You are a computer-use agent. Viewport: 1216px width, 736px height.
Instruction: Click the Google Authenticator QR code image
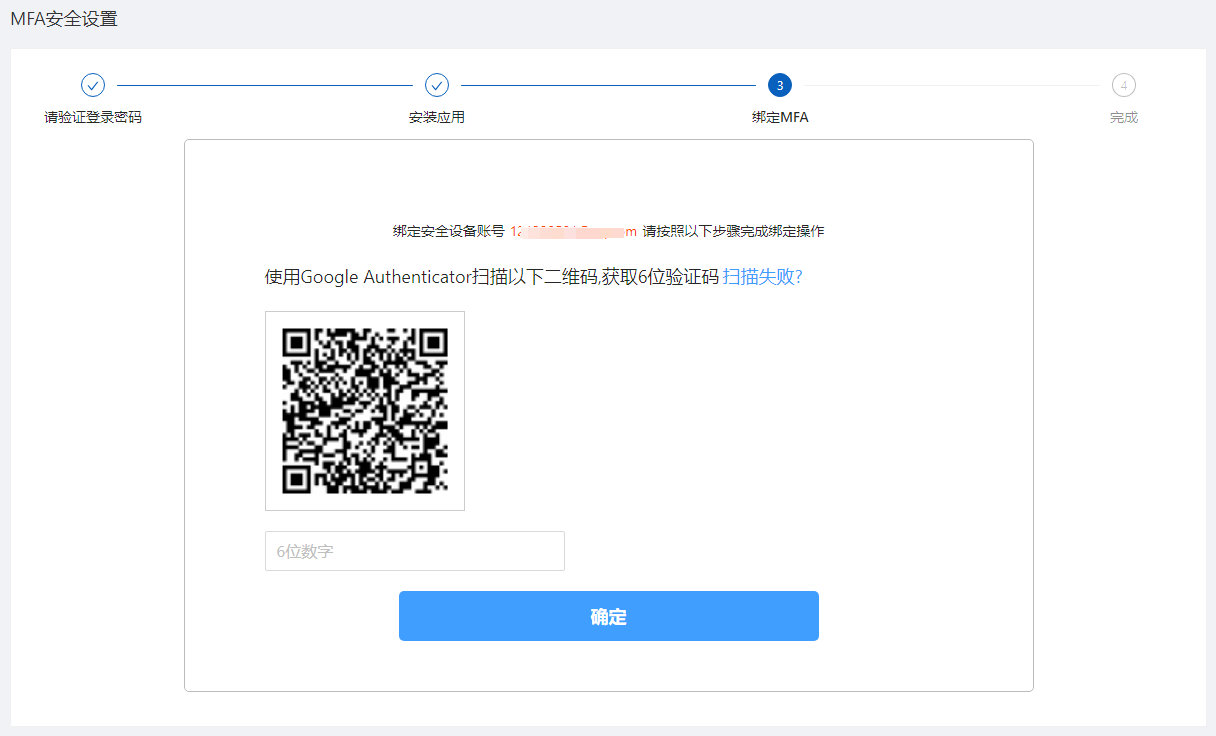(x=365, y=411)
